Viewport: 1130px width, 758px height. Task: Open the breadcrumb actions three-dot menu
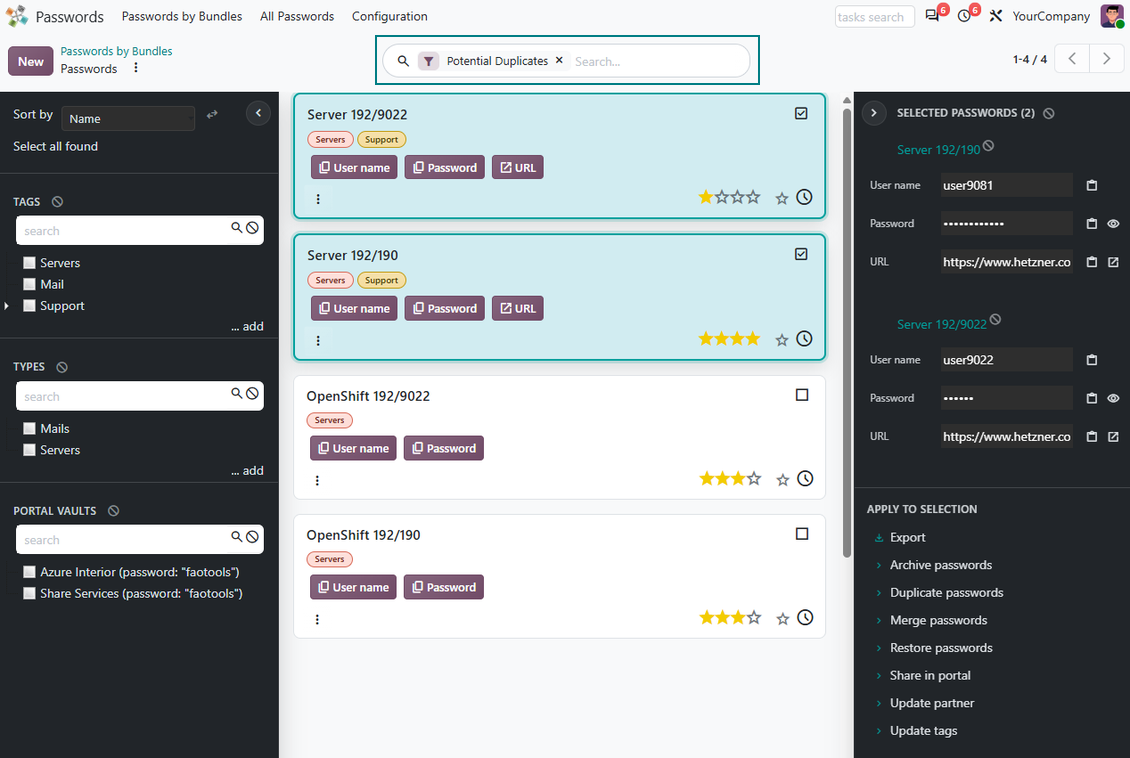(135, 68)
